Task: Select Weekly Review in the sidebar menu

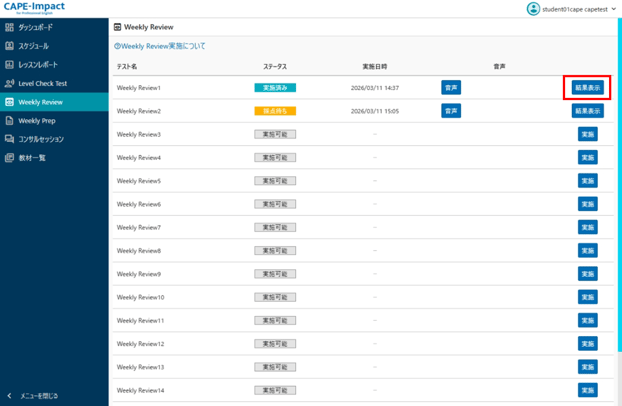Action: 40,102
